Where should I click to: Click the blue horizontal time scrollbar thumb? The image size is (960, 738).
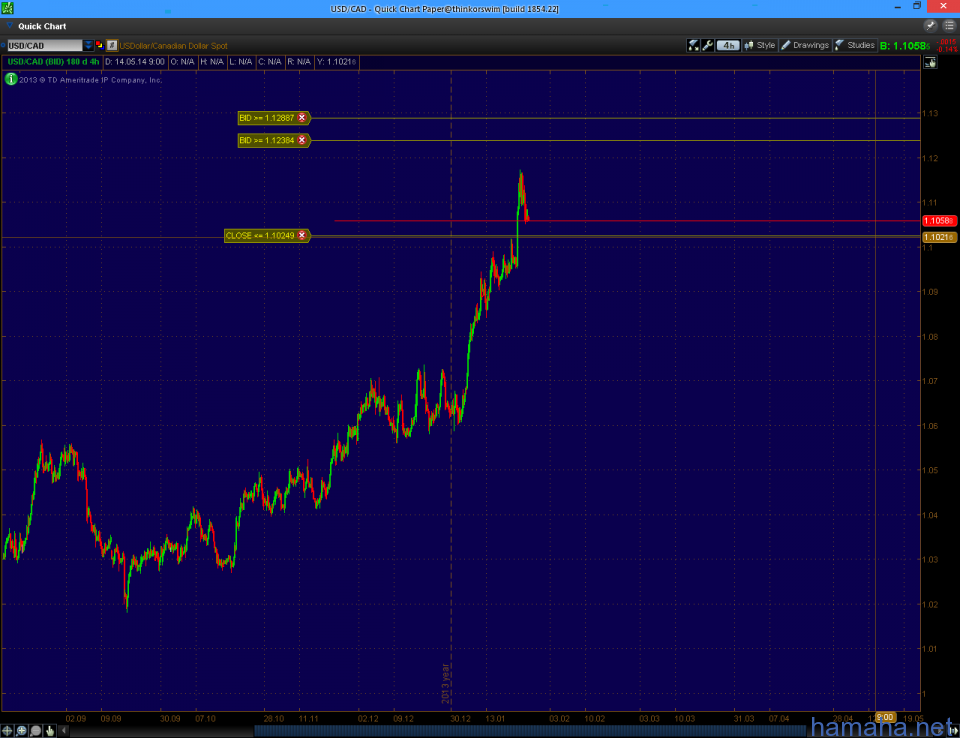[530, 731]
